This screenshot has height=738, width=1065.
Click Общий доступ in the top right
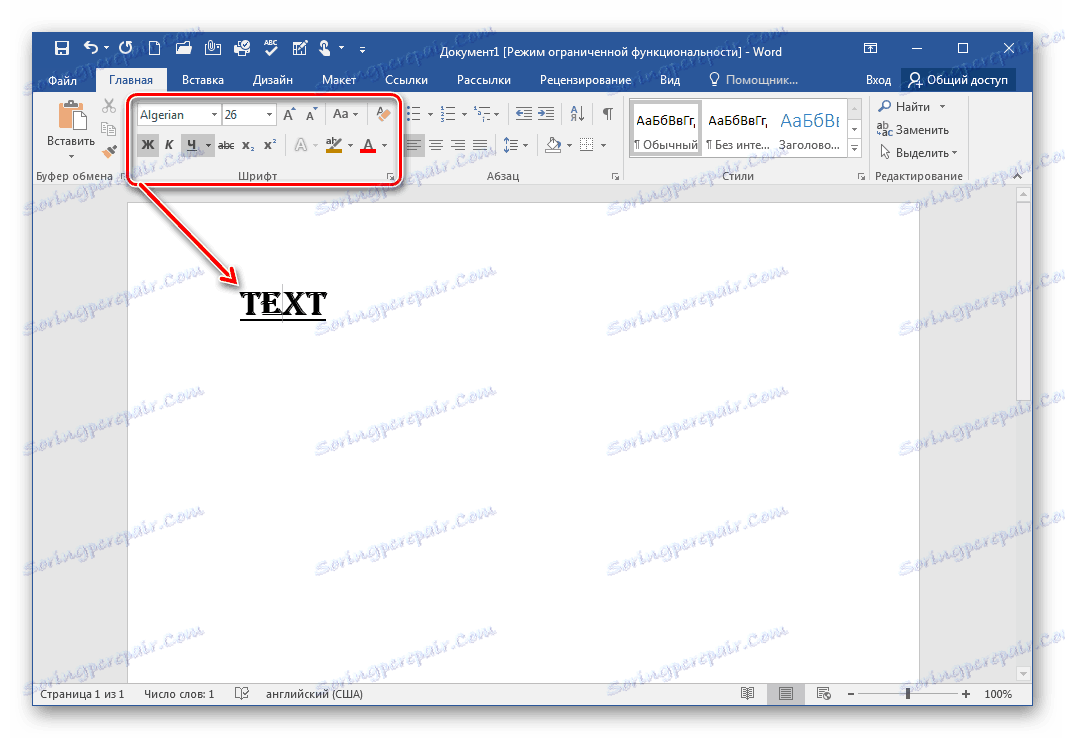pos(957,79)
